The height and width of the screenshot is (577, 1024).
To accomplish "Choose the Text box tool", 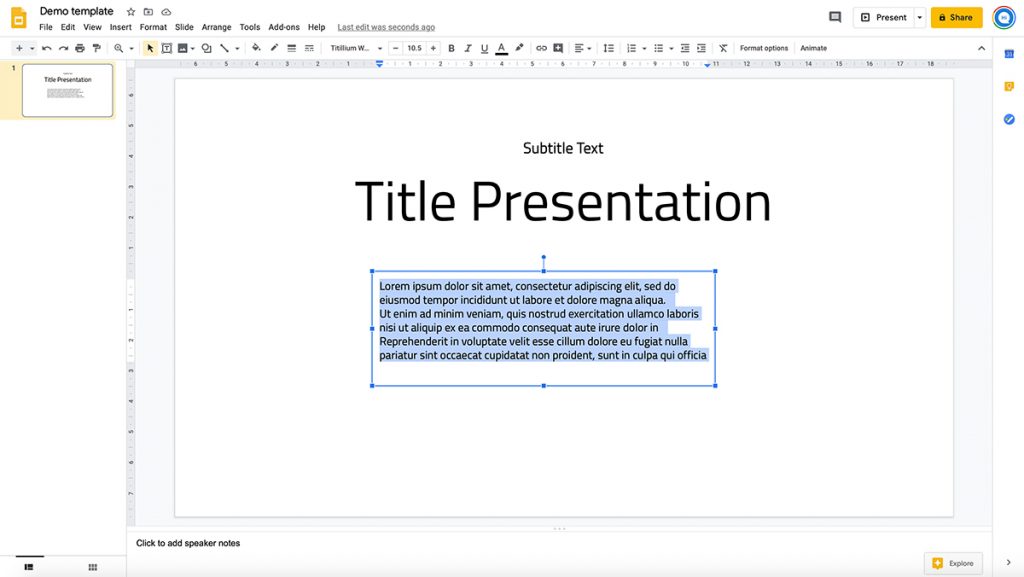I will tap(167, 48).
